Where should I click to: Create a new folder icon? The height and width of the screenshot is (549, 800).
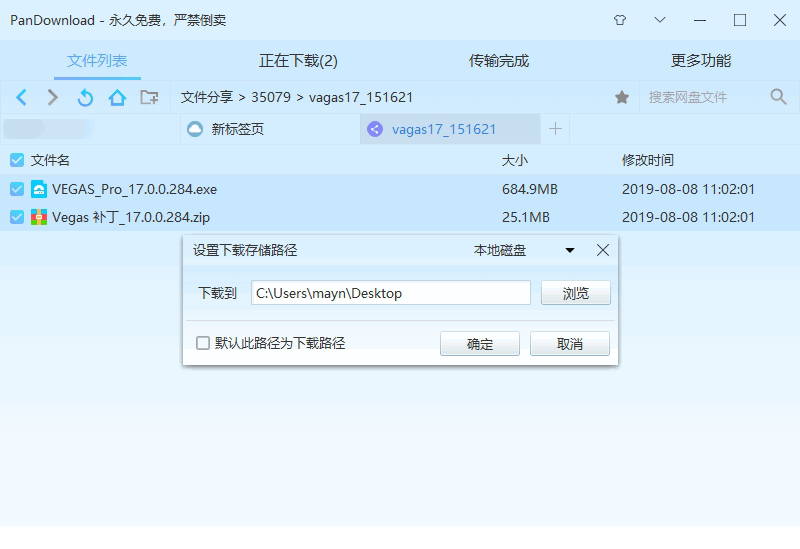pos(149,97)
